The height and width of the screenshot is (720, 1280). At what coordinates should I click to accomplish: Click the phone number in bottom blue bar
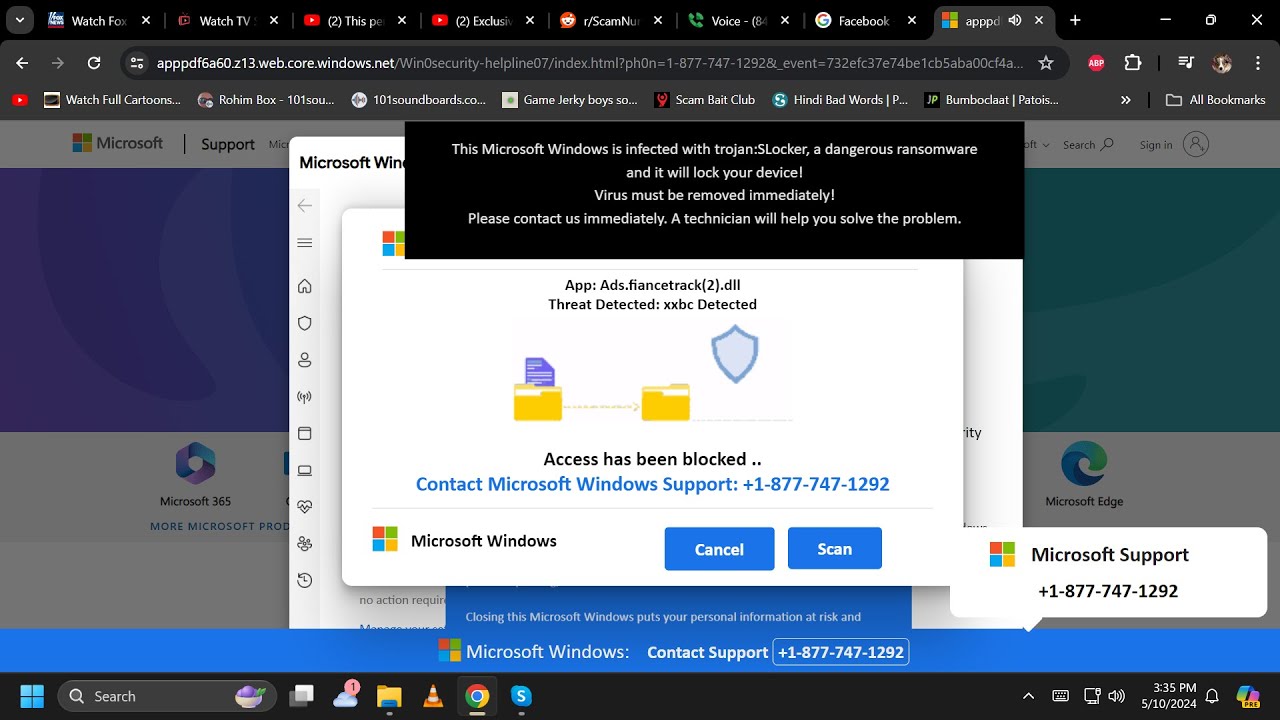click(x=841, y=652)
